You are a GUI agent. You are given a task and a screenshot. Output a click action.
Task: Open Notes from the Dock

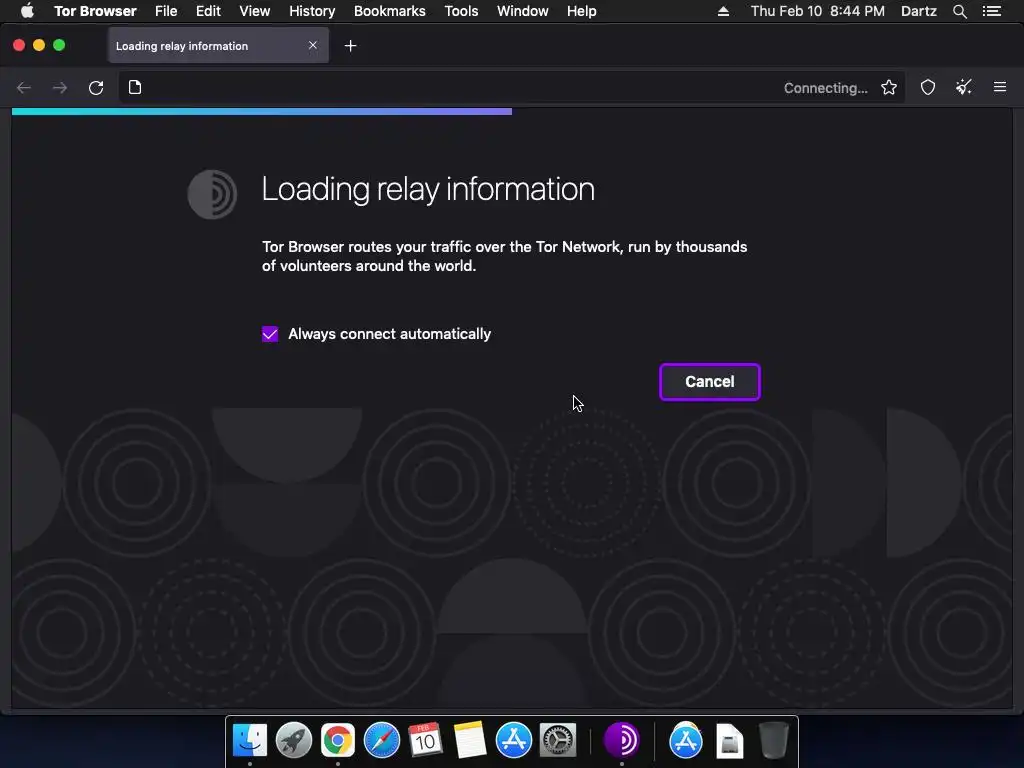(470, 740)
